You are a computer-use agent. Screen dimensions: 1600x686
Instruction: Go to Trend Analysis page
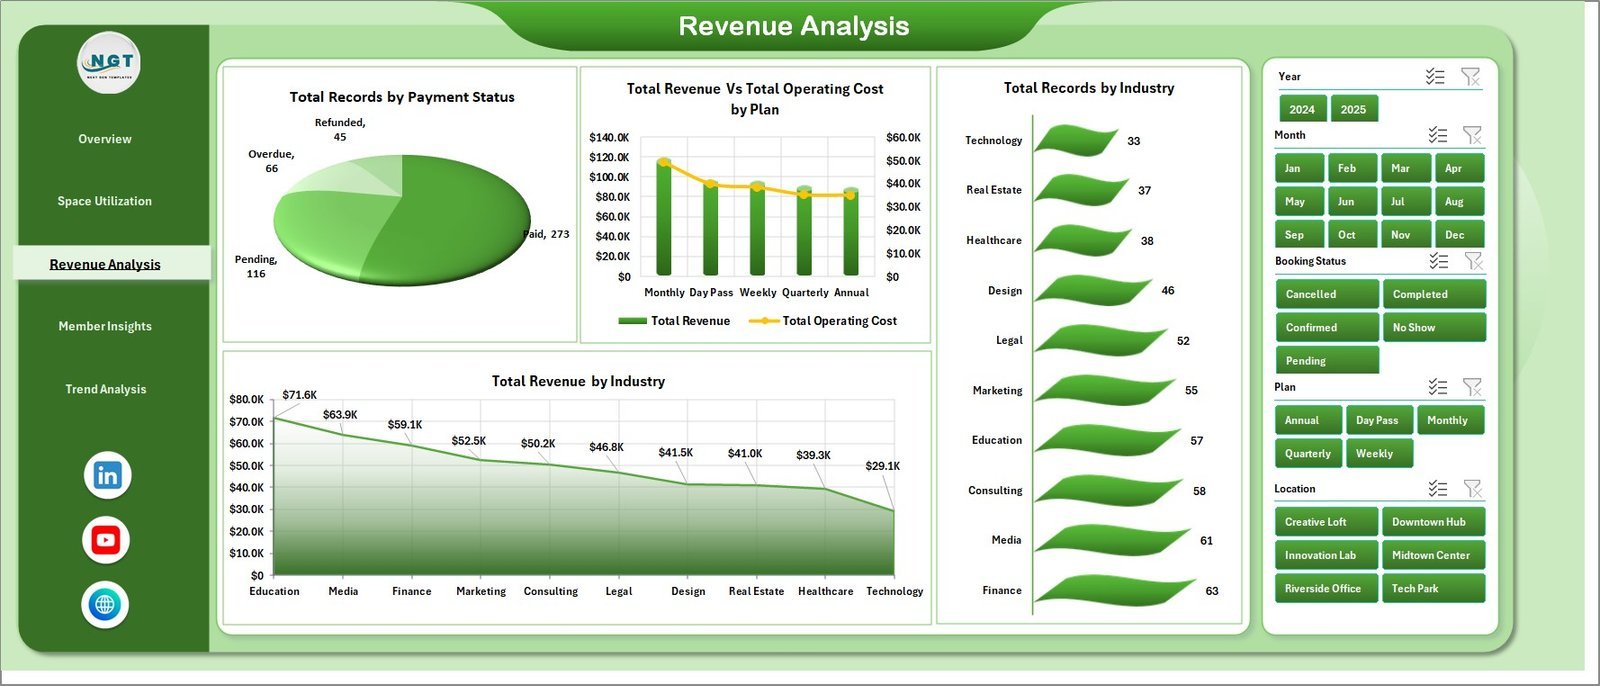(x=105, y=389)
